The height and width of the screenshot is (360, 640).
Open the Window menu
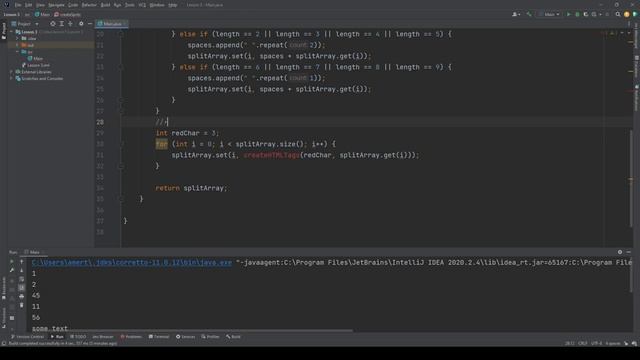point(157,5)
